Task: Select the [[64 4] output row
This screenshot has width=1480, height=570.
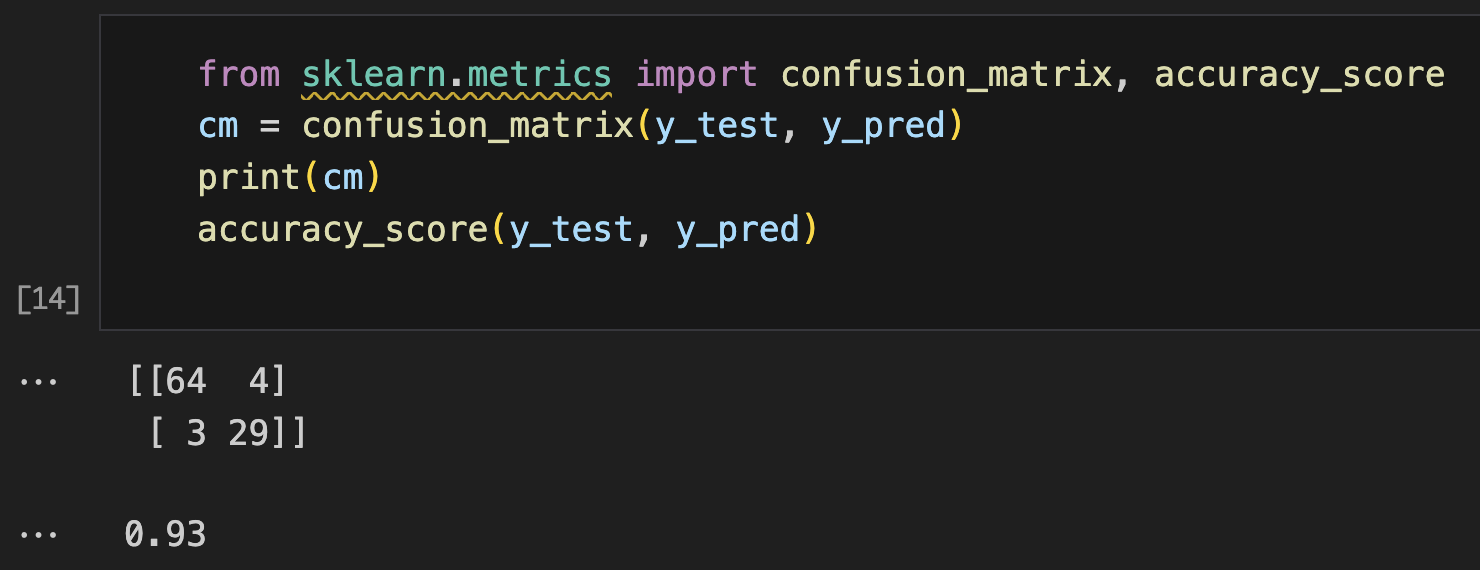Action: pyautogui.click(x=207, y=381)
